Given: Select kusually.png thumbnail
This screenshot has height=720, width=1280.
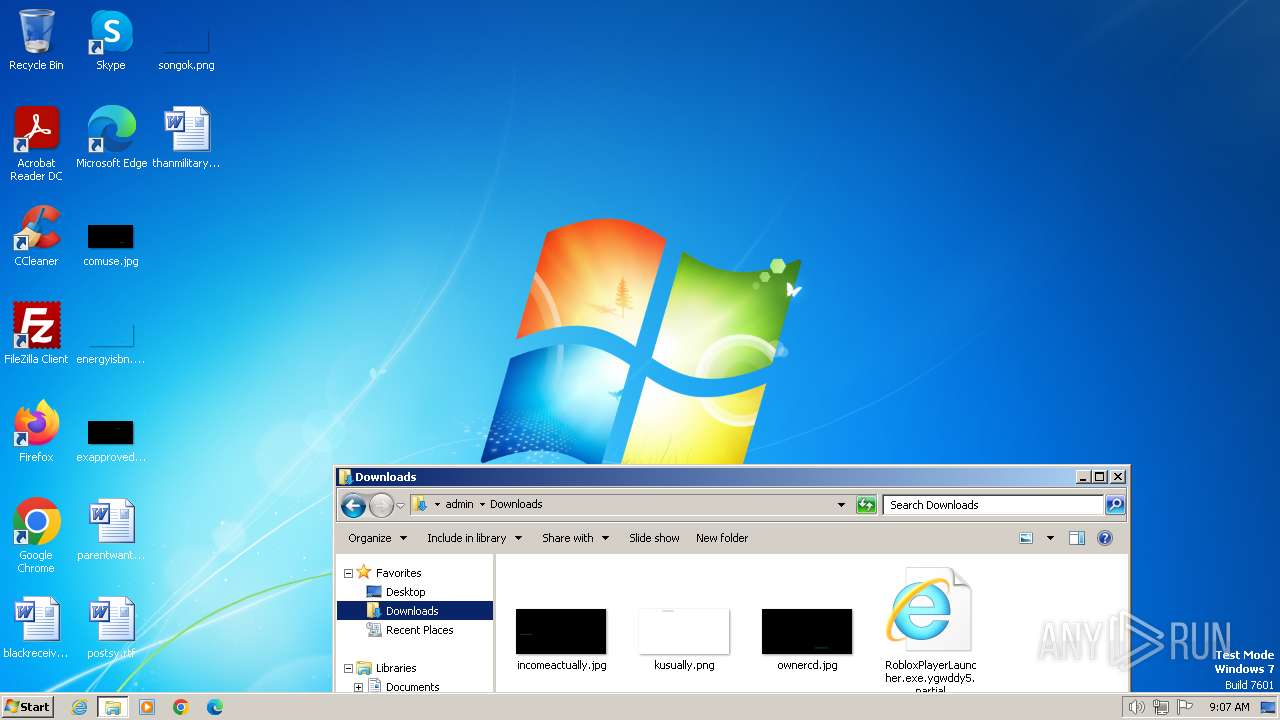Looking at the screenshot, I should point(684,640).
